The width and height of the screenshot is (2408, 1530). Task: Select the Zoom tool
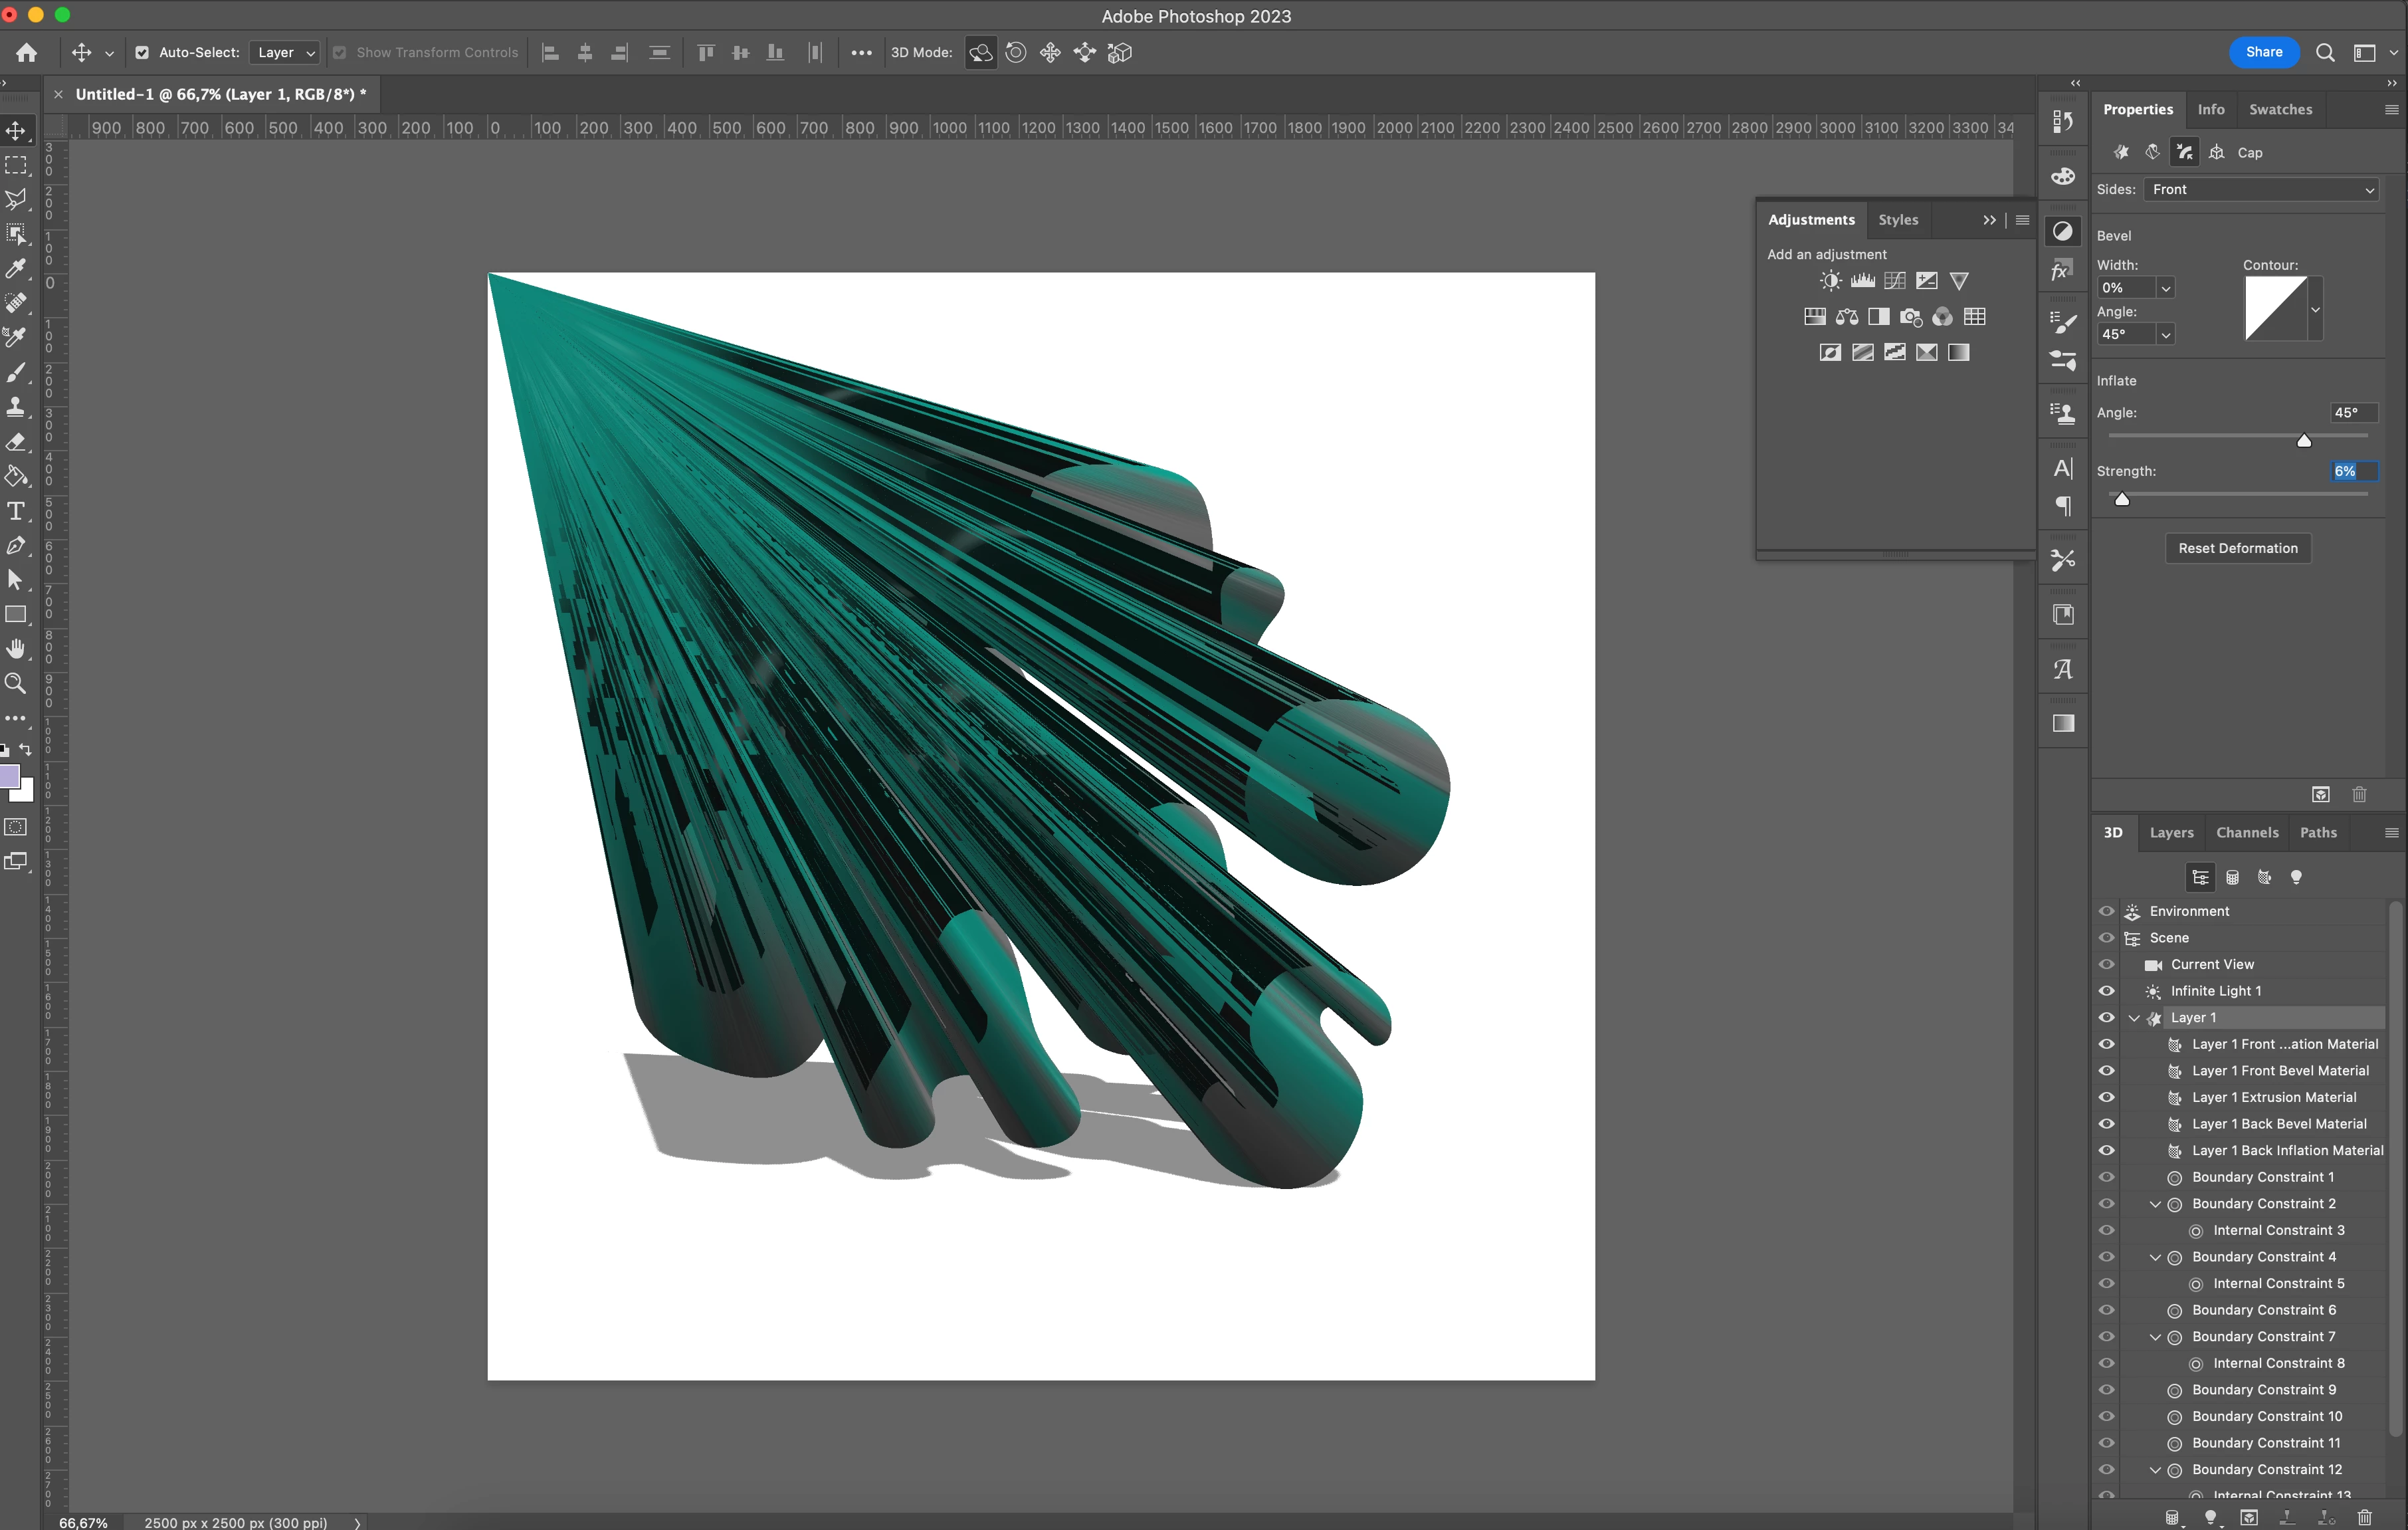pyautogui.click(x=16, y=684)
